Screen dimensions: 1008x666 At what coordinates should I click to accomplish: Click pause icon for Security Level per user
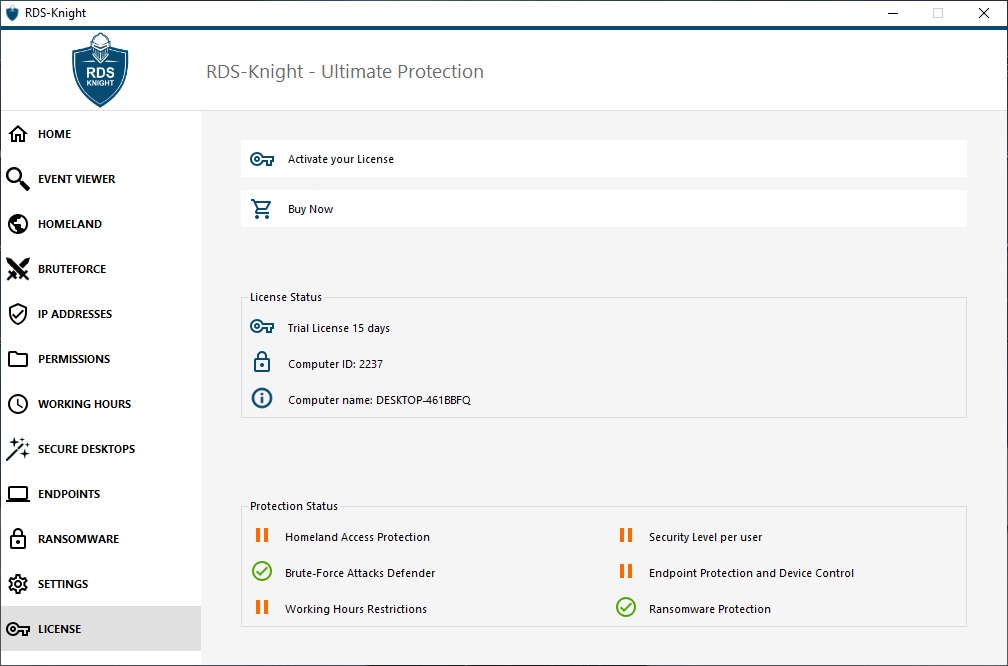(626, 535)
